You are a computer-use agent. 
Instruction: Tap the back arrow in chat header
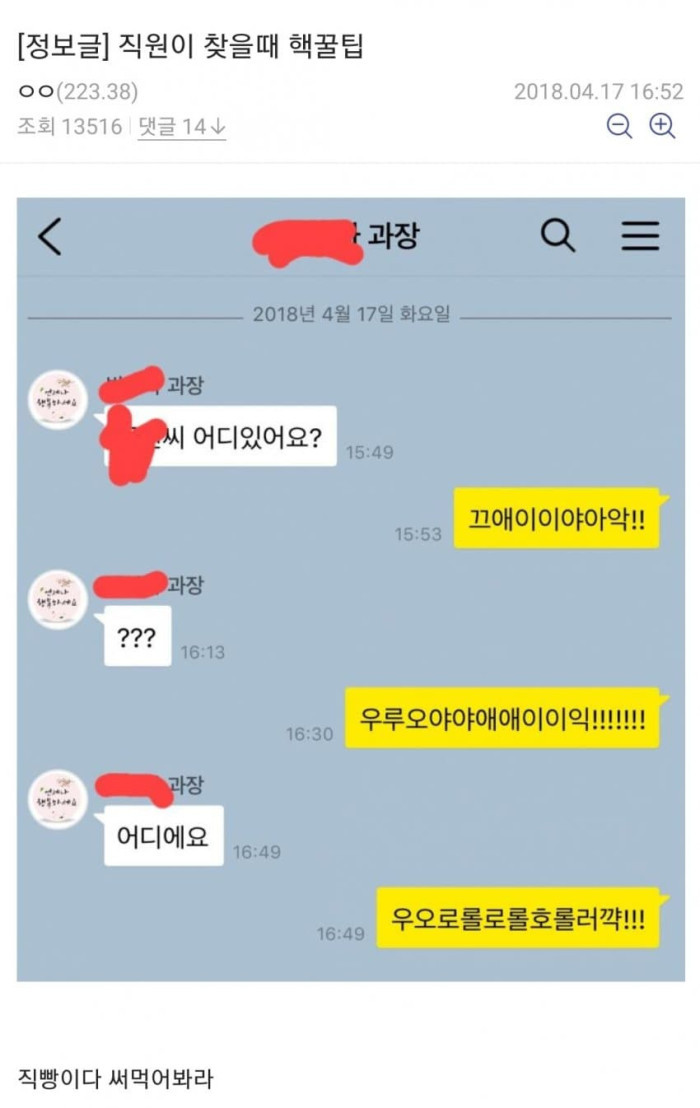point(50,236)
